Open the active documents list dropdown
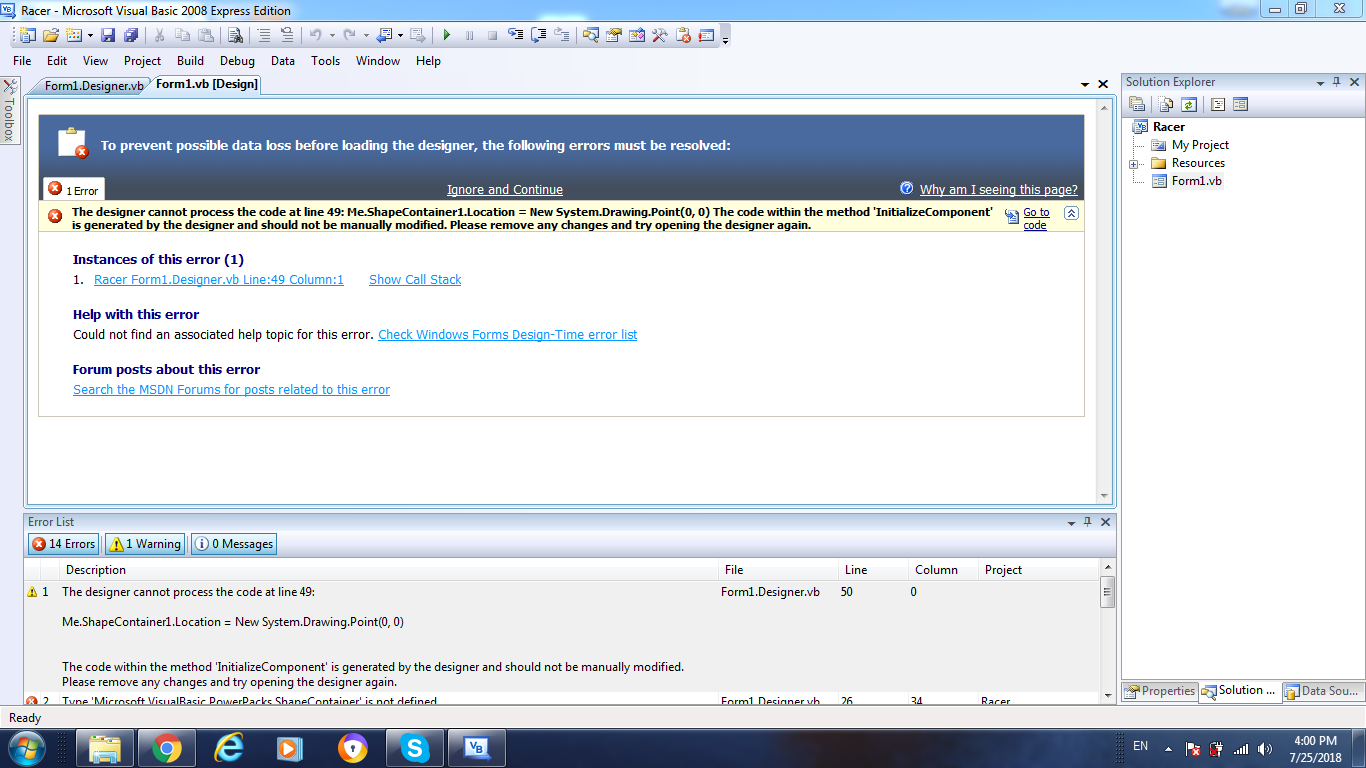 click(1085, 85)
